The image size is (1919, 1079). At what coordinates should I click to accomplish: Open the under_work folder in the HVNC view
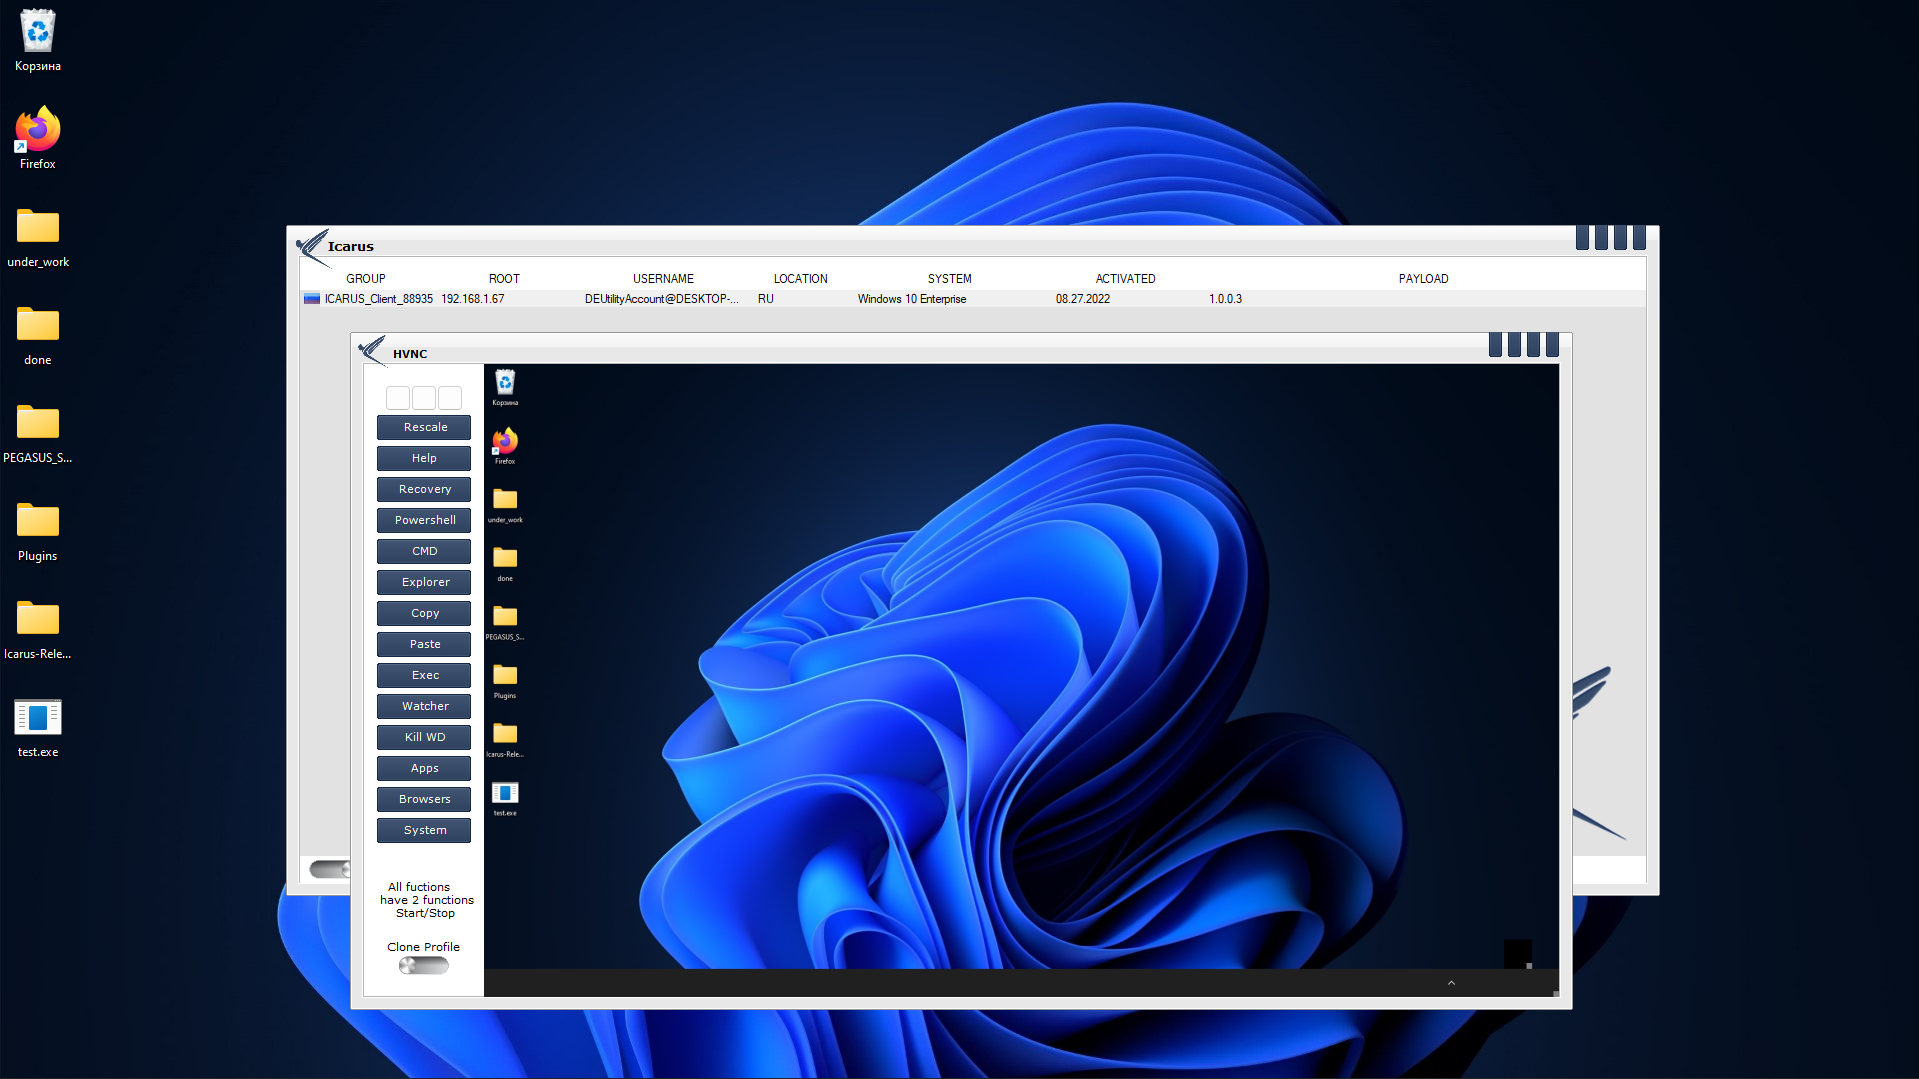pos(505,500)
